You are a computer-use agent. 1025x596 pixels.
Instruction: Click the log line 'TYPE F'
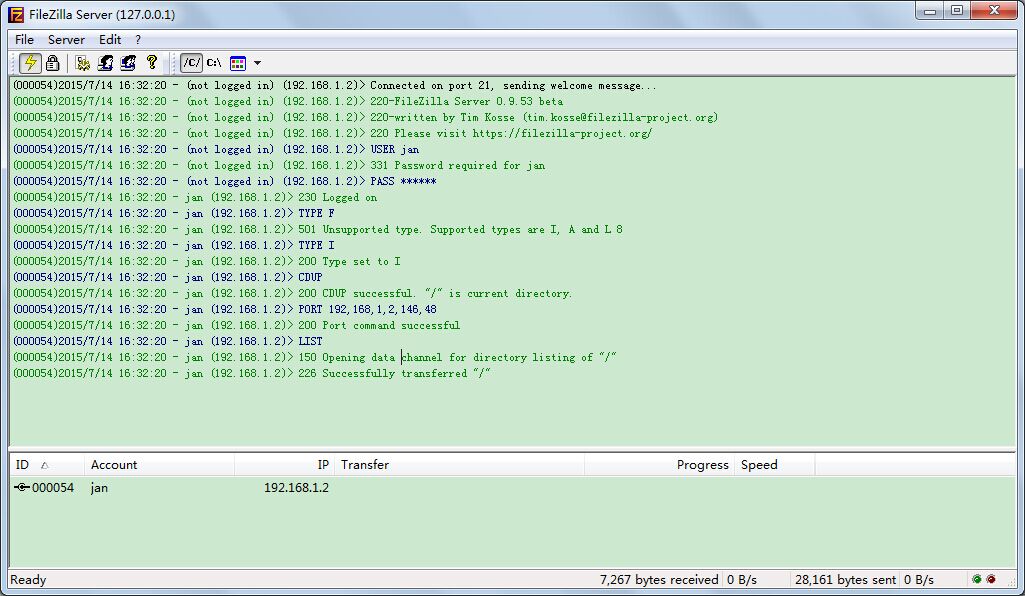[174, 213]
